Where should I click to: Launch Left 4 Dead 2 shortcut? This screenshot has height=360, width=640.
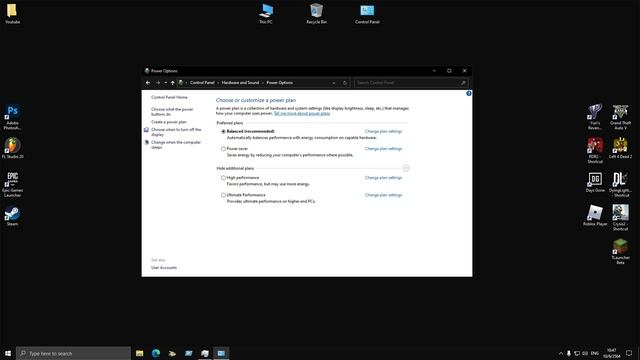tap(620, 148)
